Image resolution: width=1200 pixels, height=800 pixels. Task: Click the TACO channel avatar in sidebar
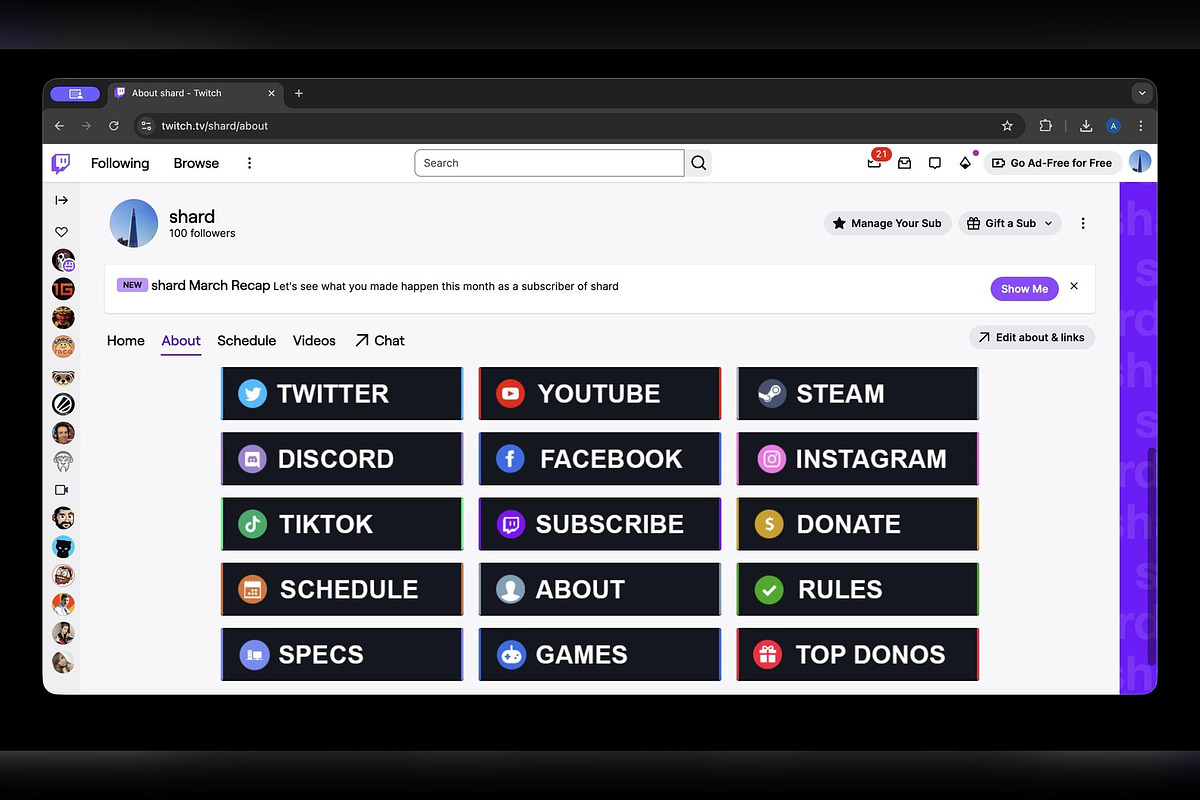coord(63,346)
